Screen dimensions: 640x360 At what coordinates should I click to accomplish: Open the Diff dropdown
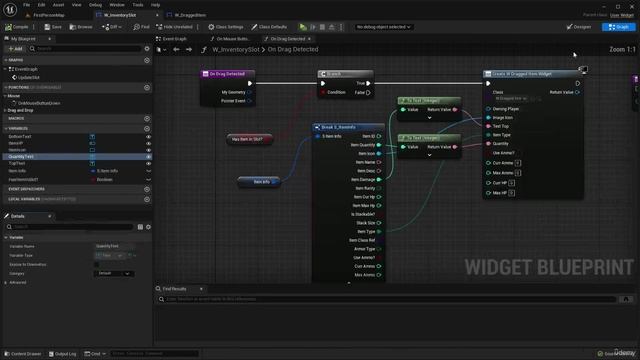click(112, 27)
